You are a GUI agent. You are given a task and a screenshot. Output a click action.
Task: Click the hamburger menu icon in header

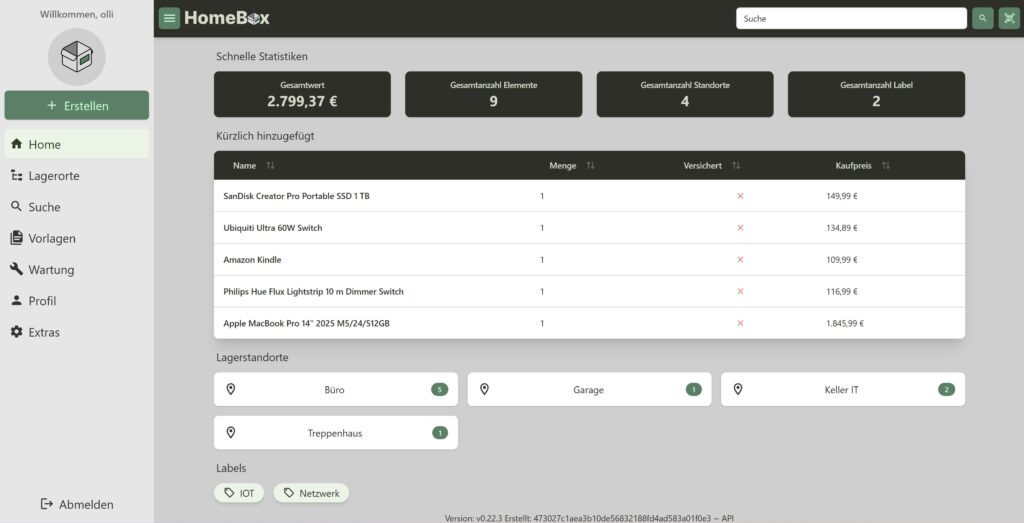pyautogui.click(x=169, y=18)
